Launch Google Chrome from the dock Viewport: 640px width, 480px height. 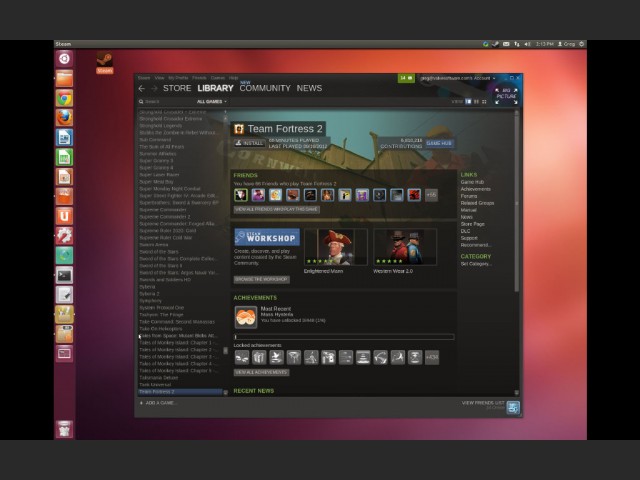point(64,98)
